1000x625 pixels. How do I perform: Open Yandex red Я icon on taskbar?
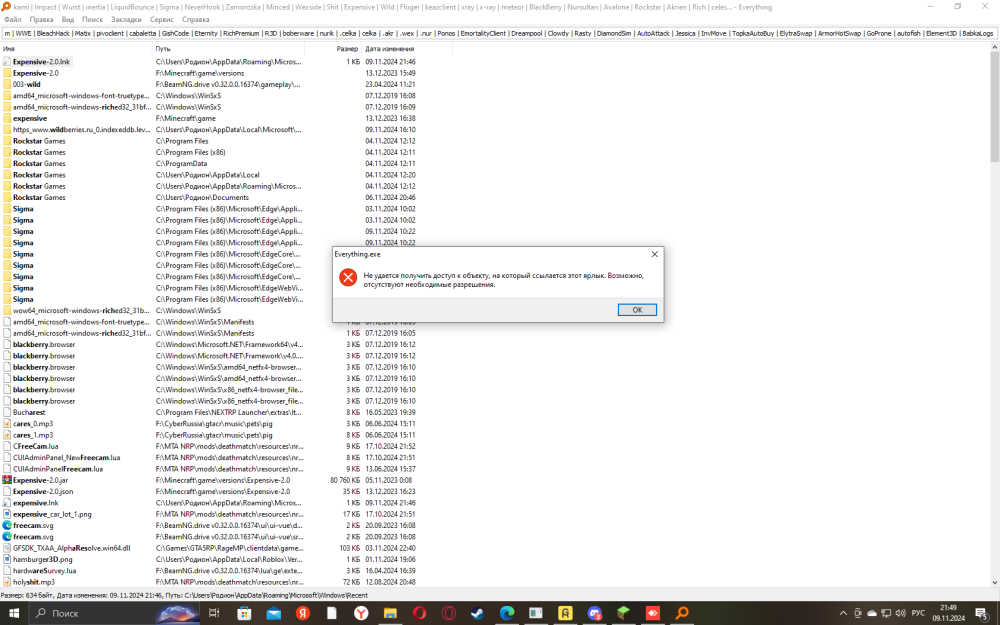coord(303,613)
